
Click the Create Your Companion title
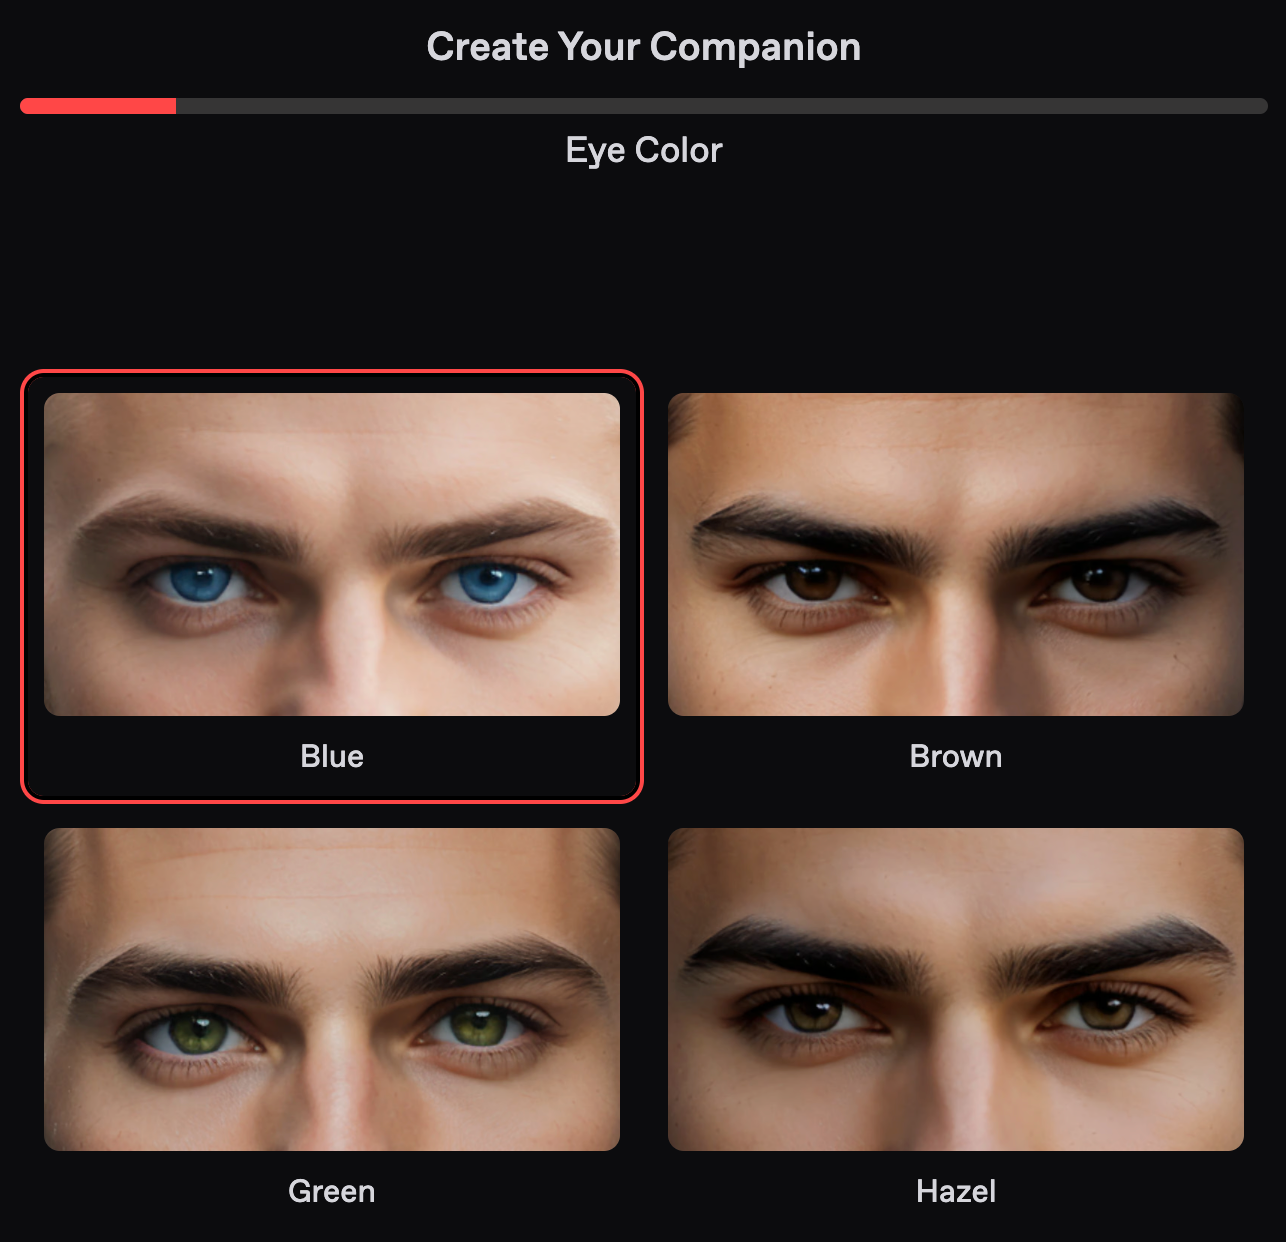[643, 47]
